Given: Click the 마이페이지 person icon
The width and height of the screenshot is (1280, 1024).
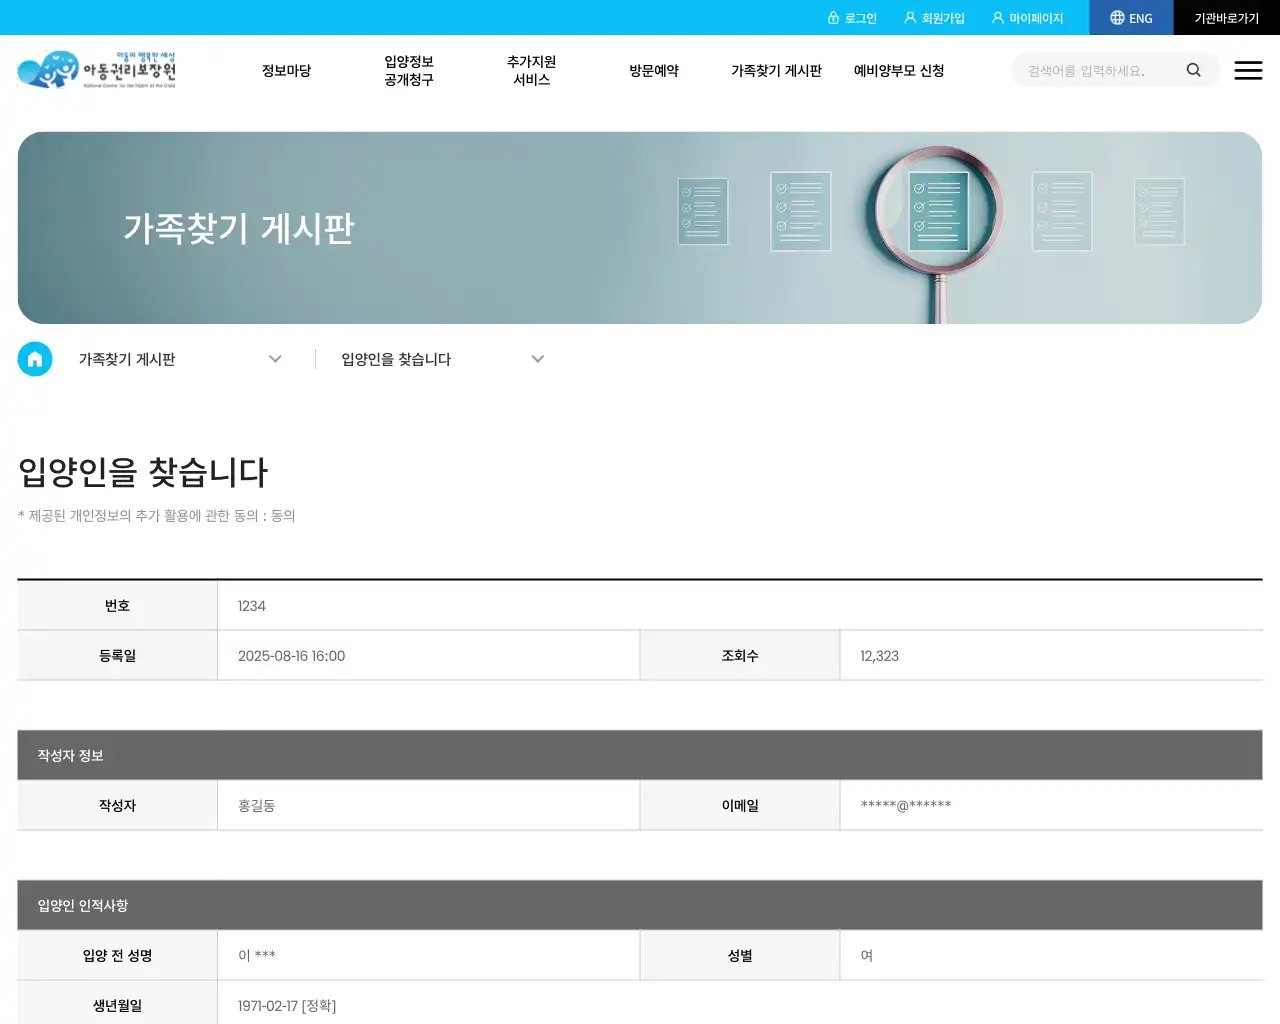Looking at the screenshot, I should (x=997, y=17).
